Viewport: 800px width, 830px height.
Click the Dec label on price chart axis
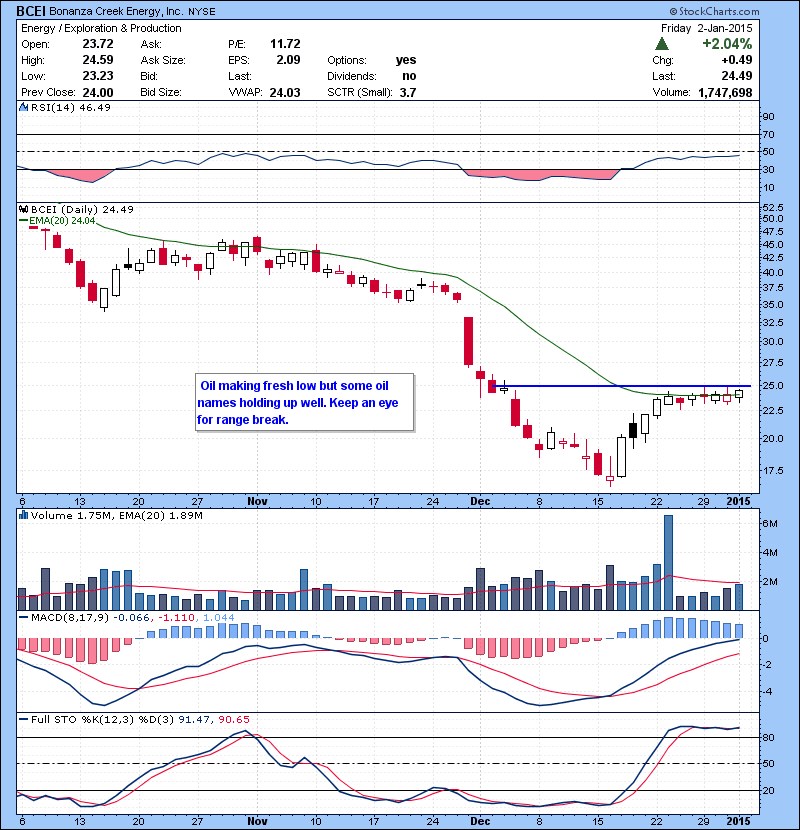click(x=480, y=501)
